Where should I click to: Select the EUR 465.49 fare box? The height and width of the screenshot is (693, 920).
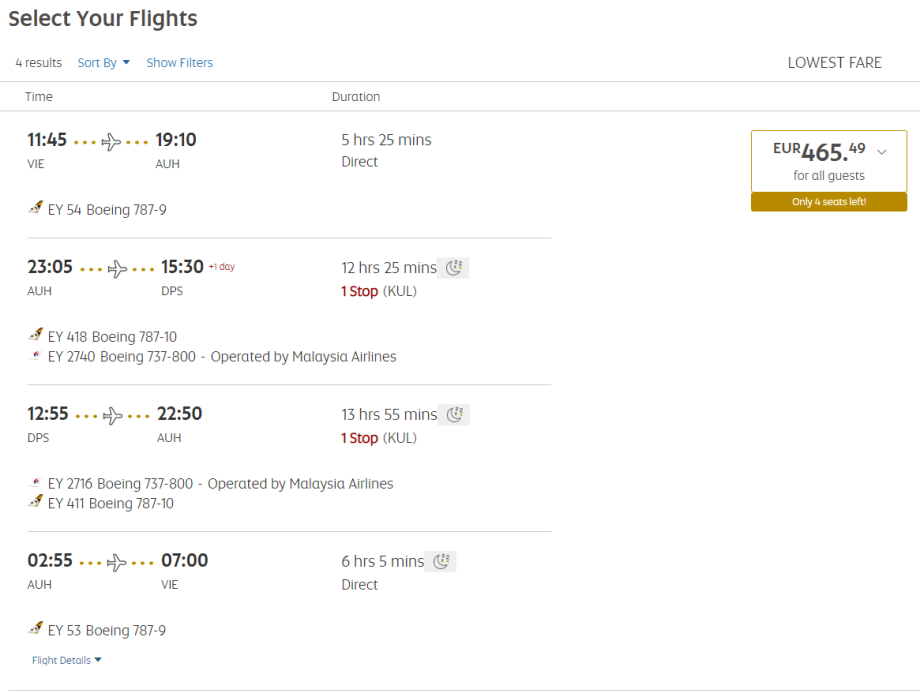pos(828,160)
